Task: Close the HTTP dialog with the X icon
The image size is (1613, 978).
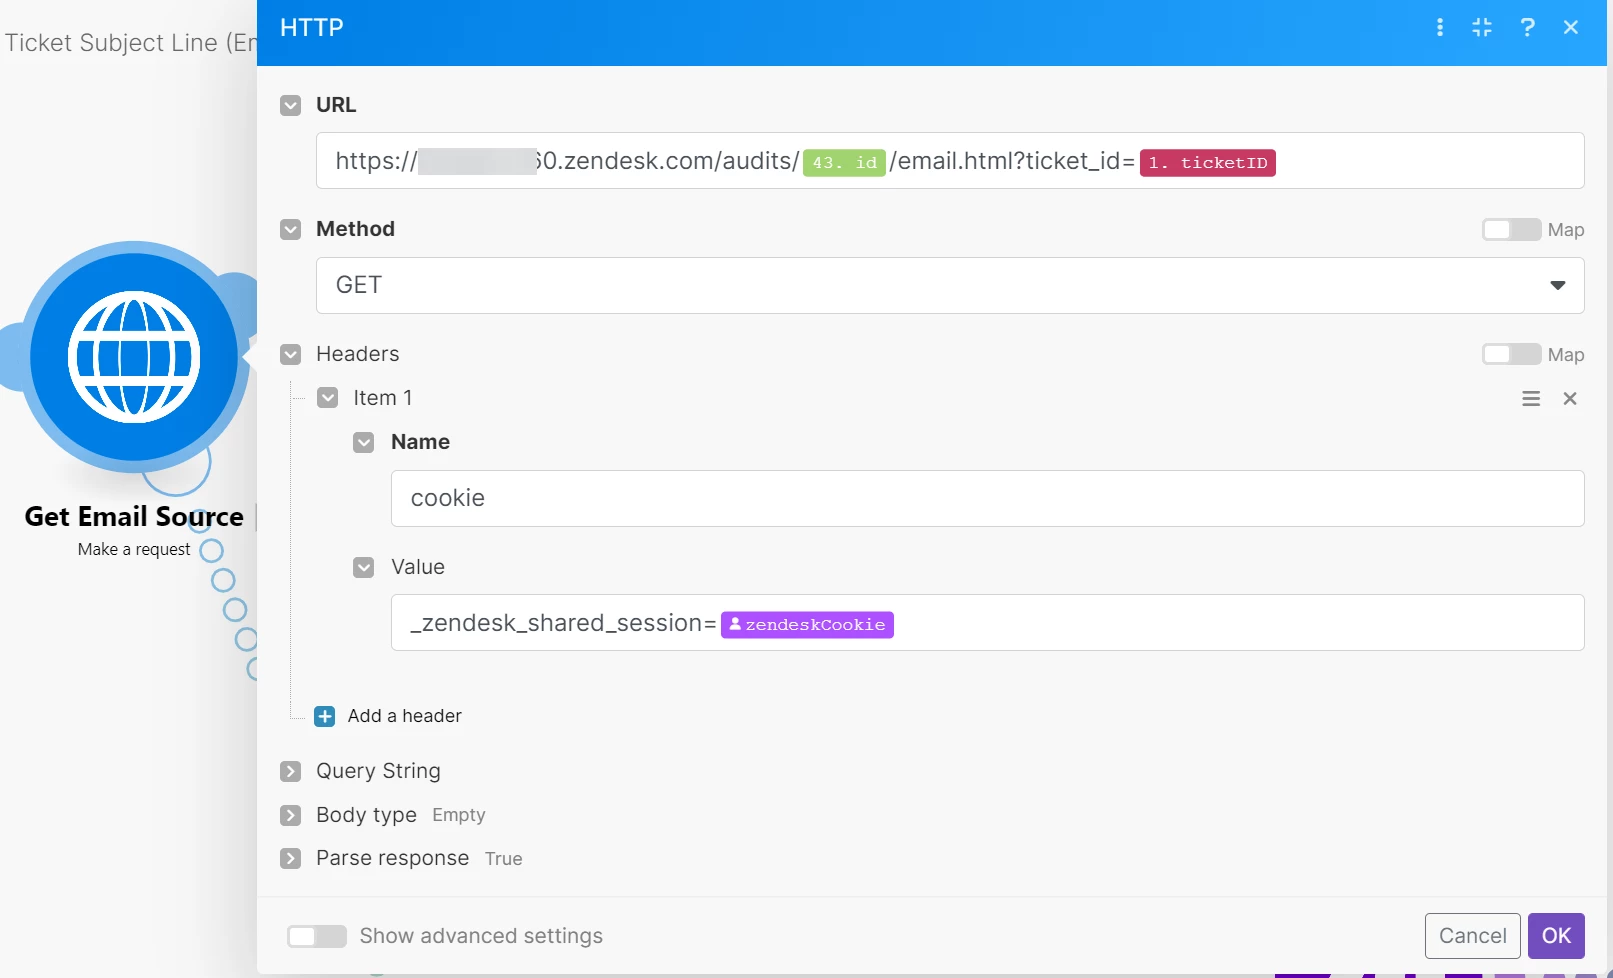Action: pyautogui.click(x=1571, y=27)
